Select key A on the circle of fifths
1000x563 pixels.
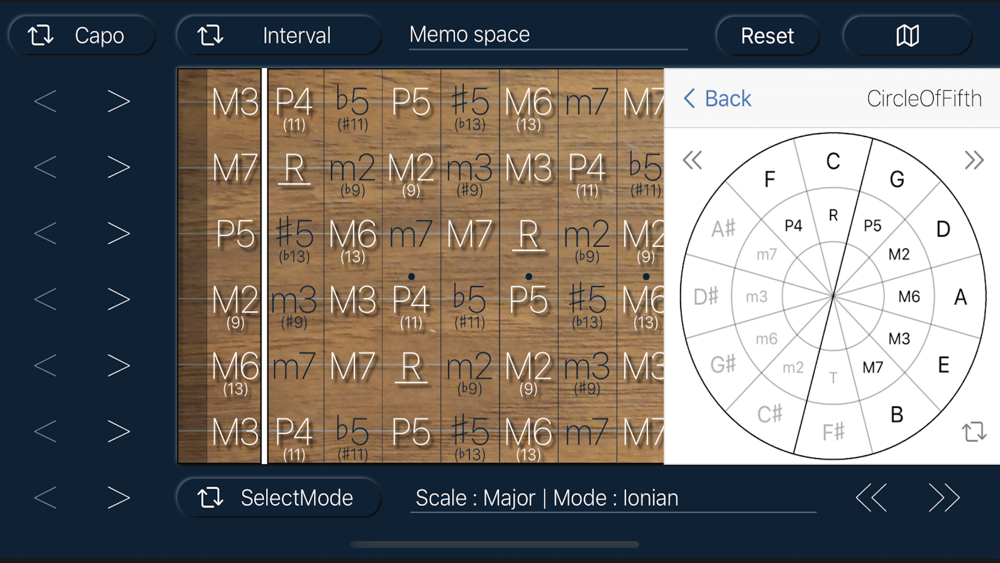click(x=960, y=297)
